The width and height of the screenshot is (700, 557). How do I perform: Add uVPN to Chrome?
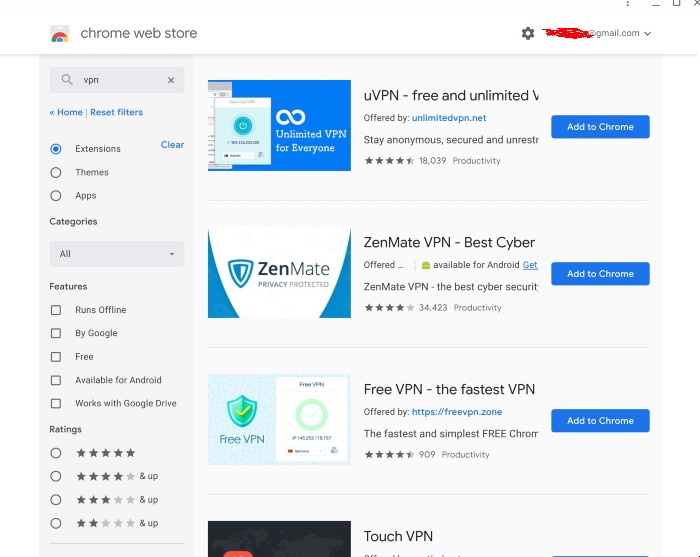[x=600, y=127]
